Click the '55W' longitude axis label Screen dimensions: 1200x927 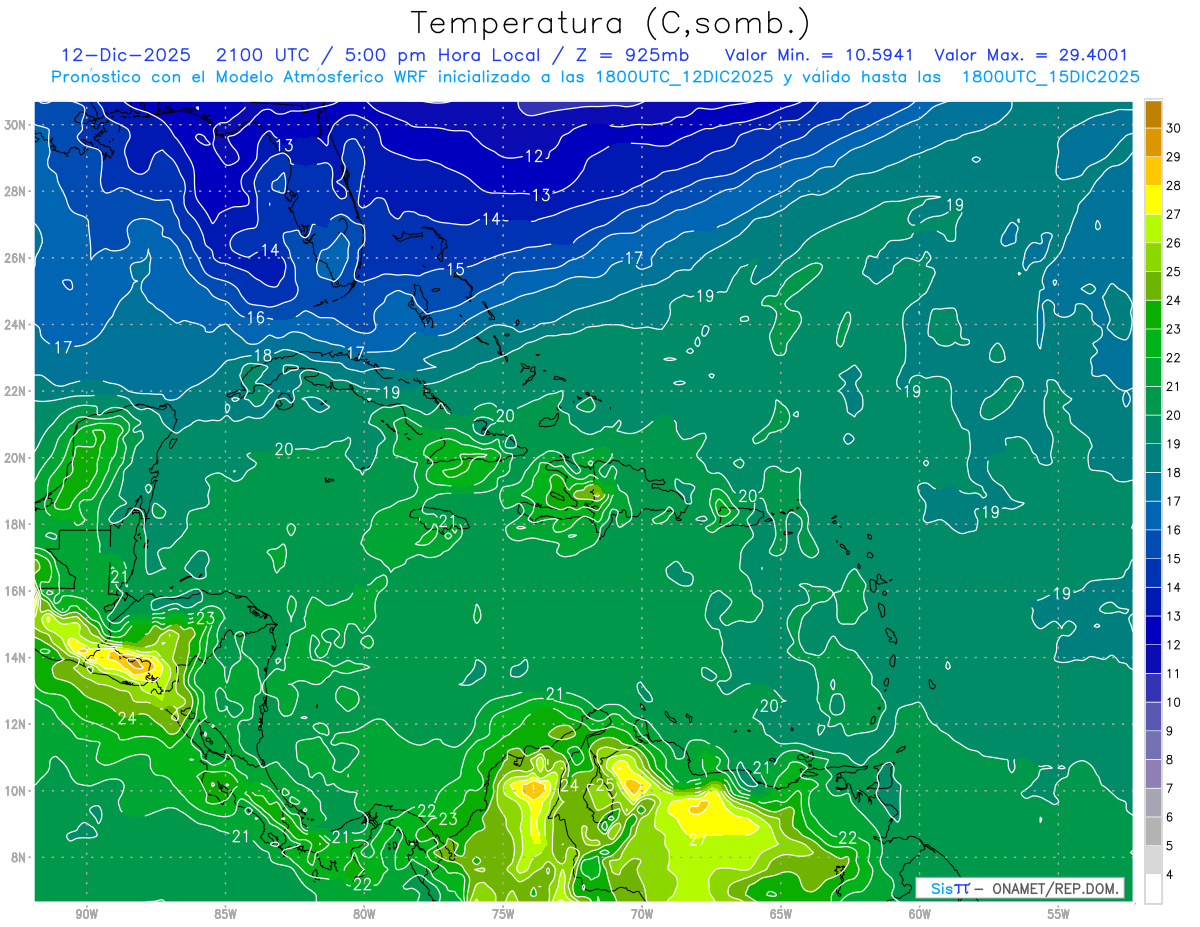(x=1059, y=913)
